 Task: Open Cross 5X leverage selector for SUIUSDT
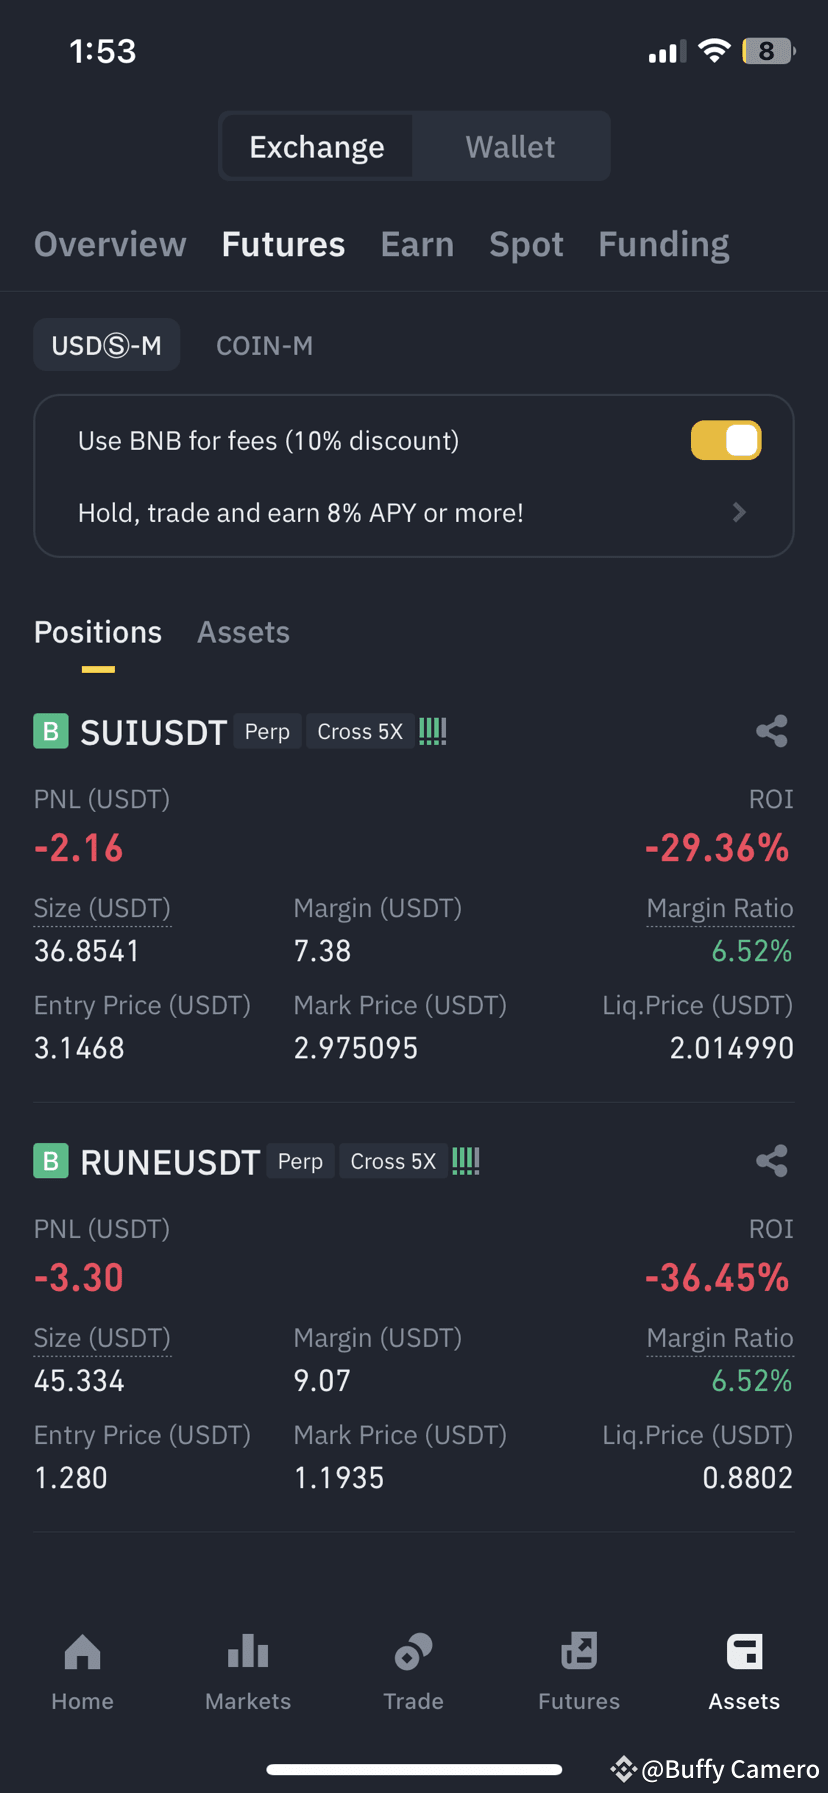[x=360, y=732]
